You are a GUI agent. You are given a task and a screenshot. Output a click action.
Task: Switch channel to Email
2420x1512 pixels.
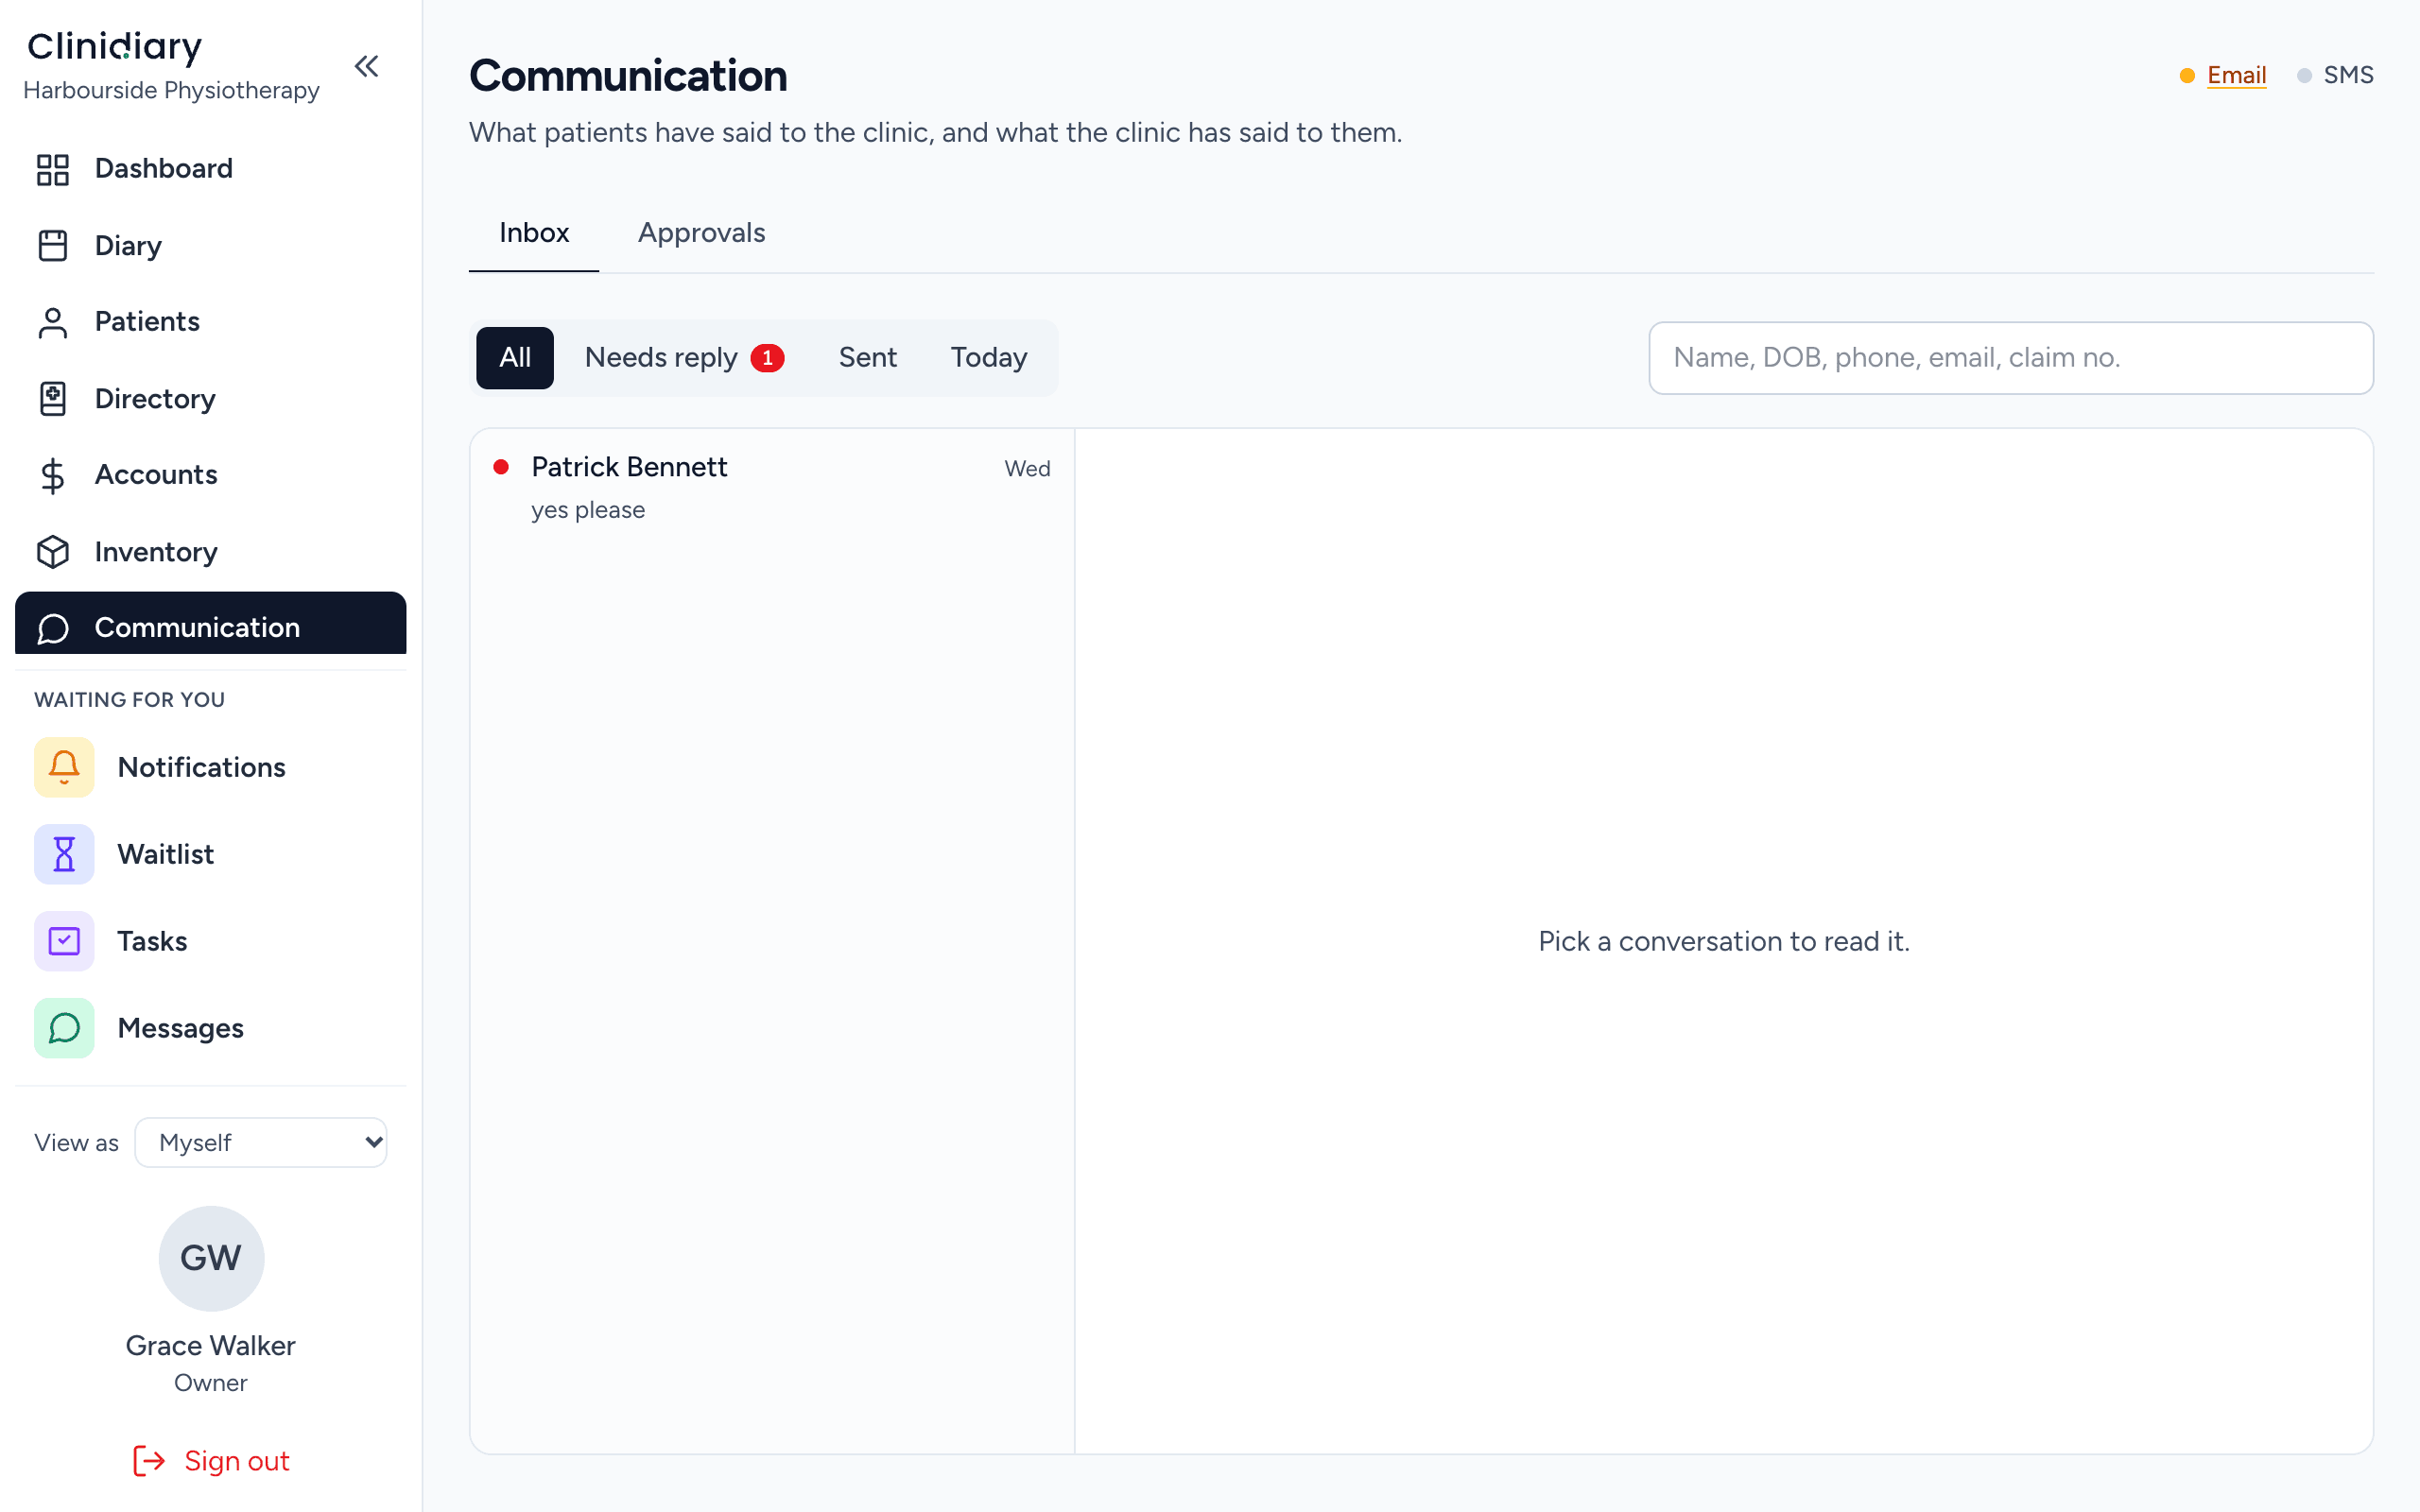coord(2236,75)
